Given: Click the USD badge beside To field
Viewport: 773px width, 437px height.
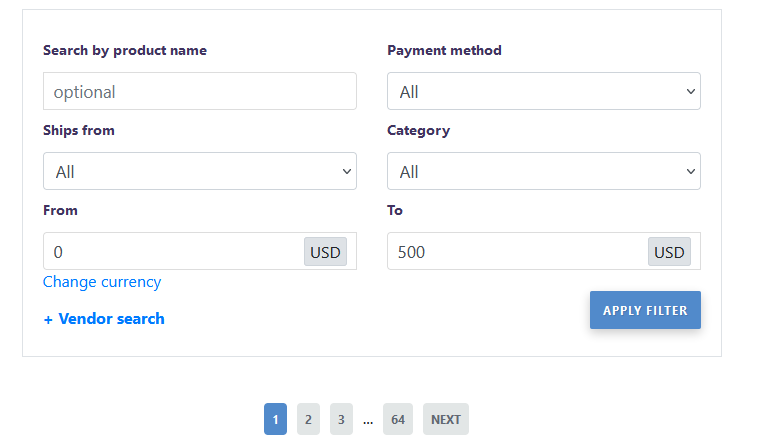Looking at the screenshot, I should point(669,252).
